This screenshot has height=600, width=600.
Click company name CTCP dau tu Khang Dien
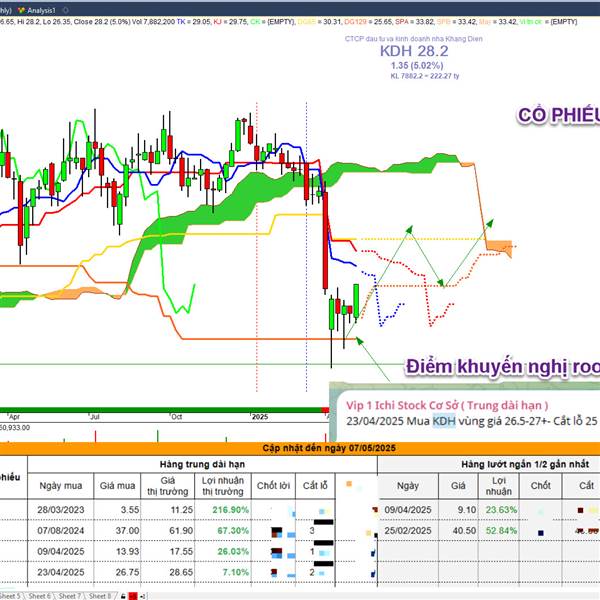coord(414,39)
